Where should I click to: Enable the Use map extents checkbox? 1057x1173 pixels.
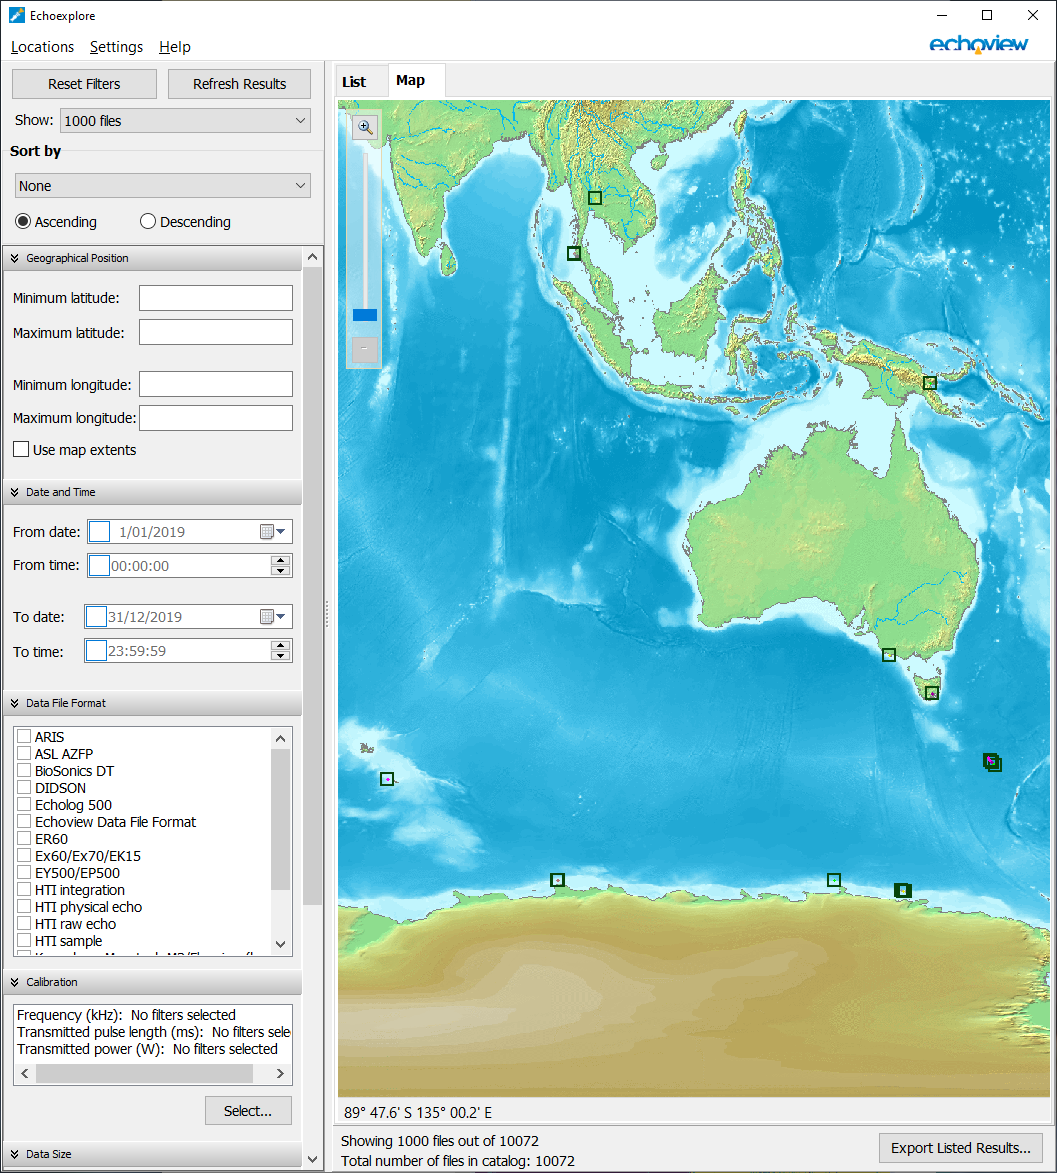click(x=21, y=449)
